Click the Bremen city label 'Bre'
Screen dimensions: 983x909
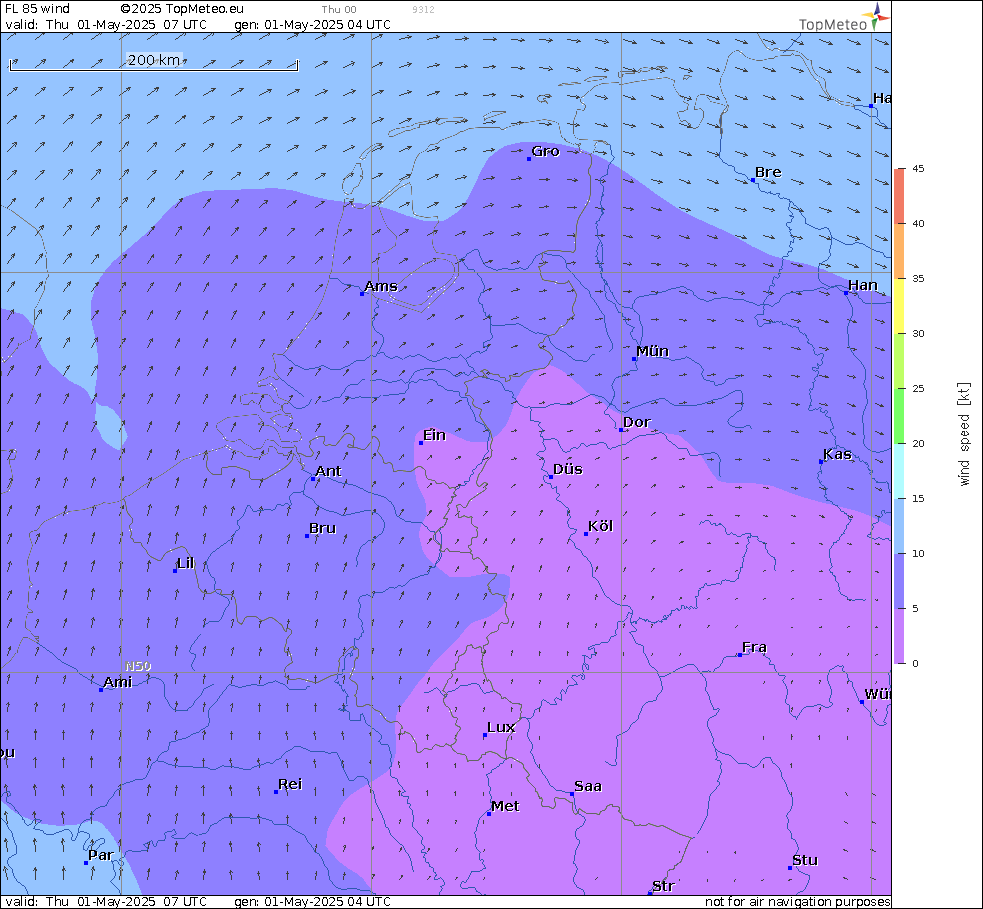click(x=768, y=172)
